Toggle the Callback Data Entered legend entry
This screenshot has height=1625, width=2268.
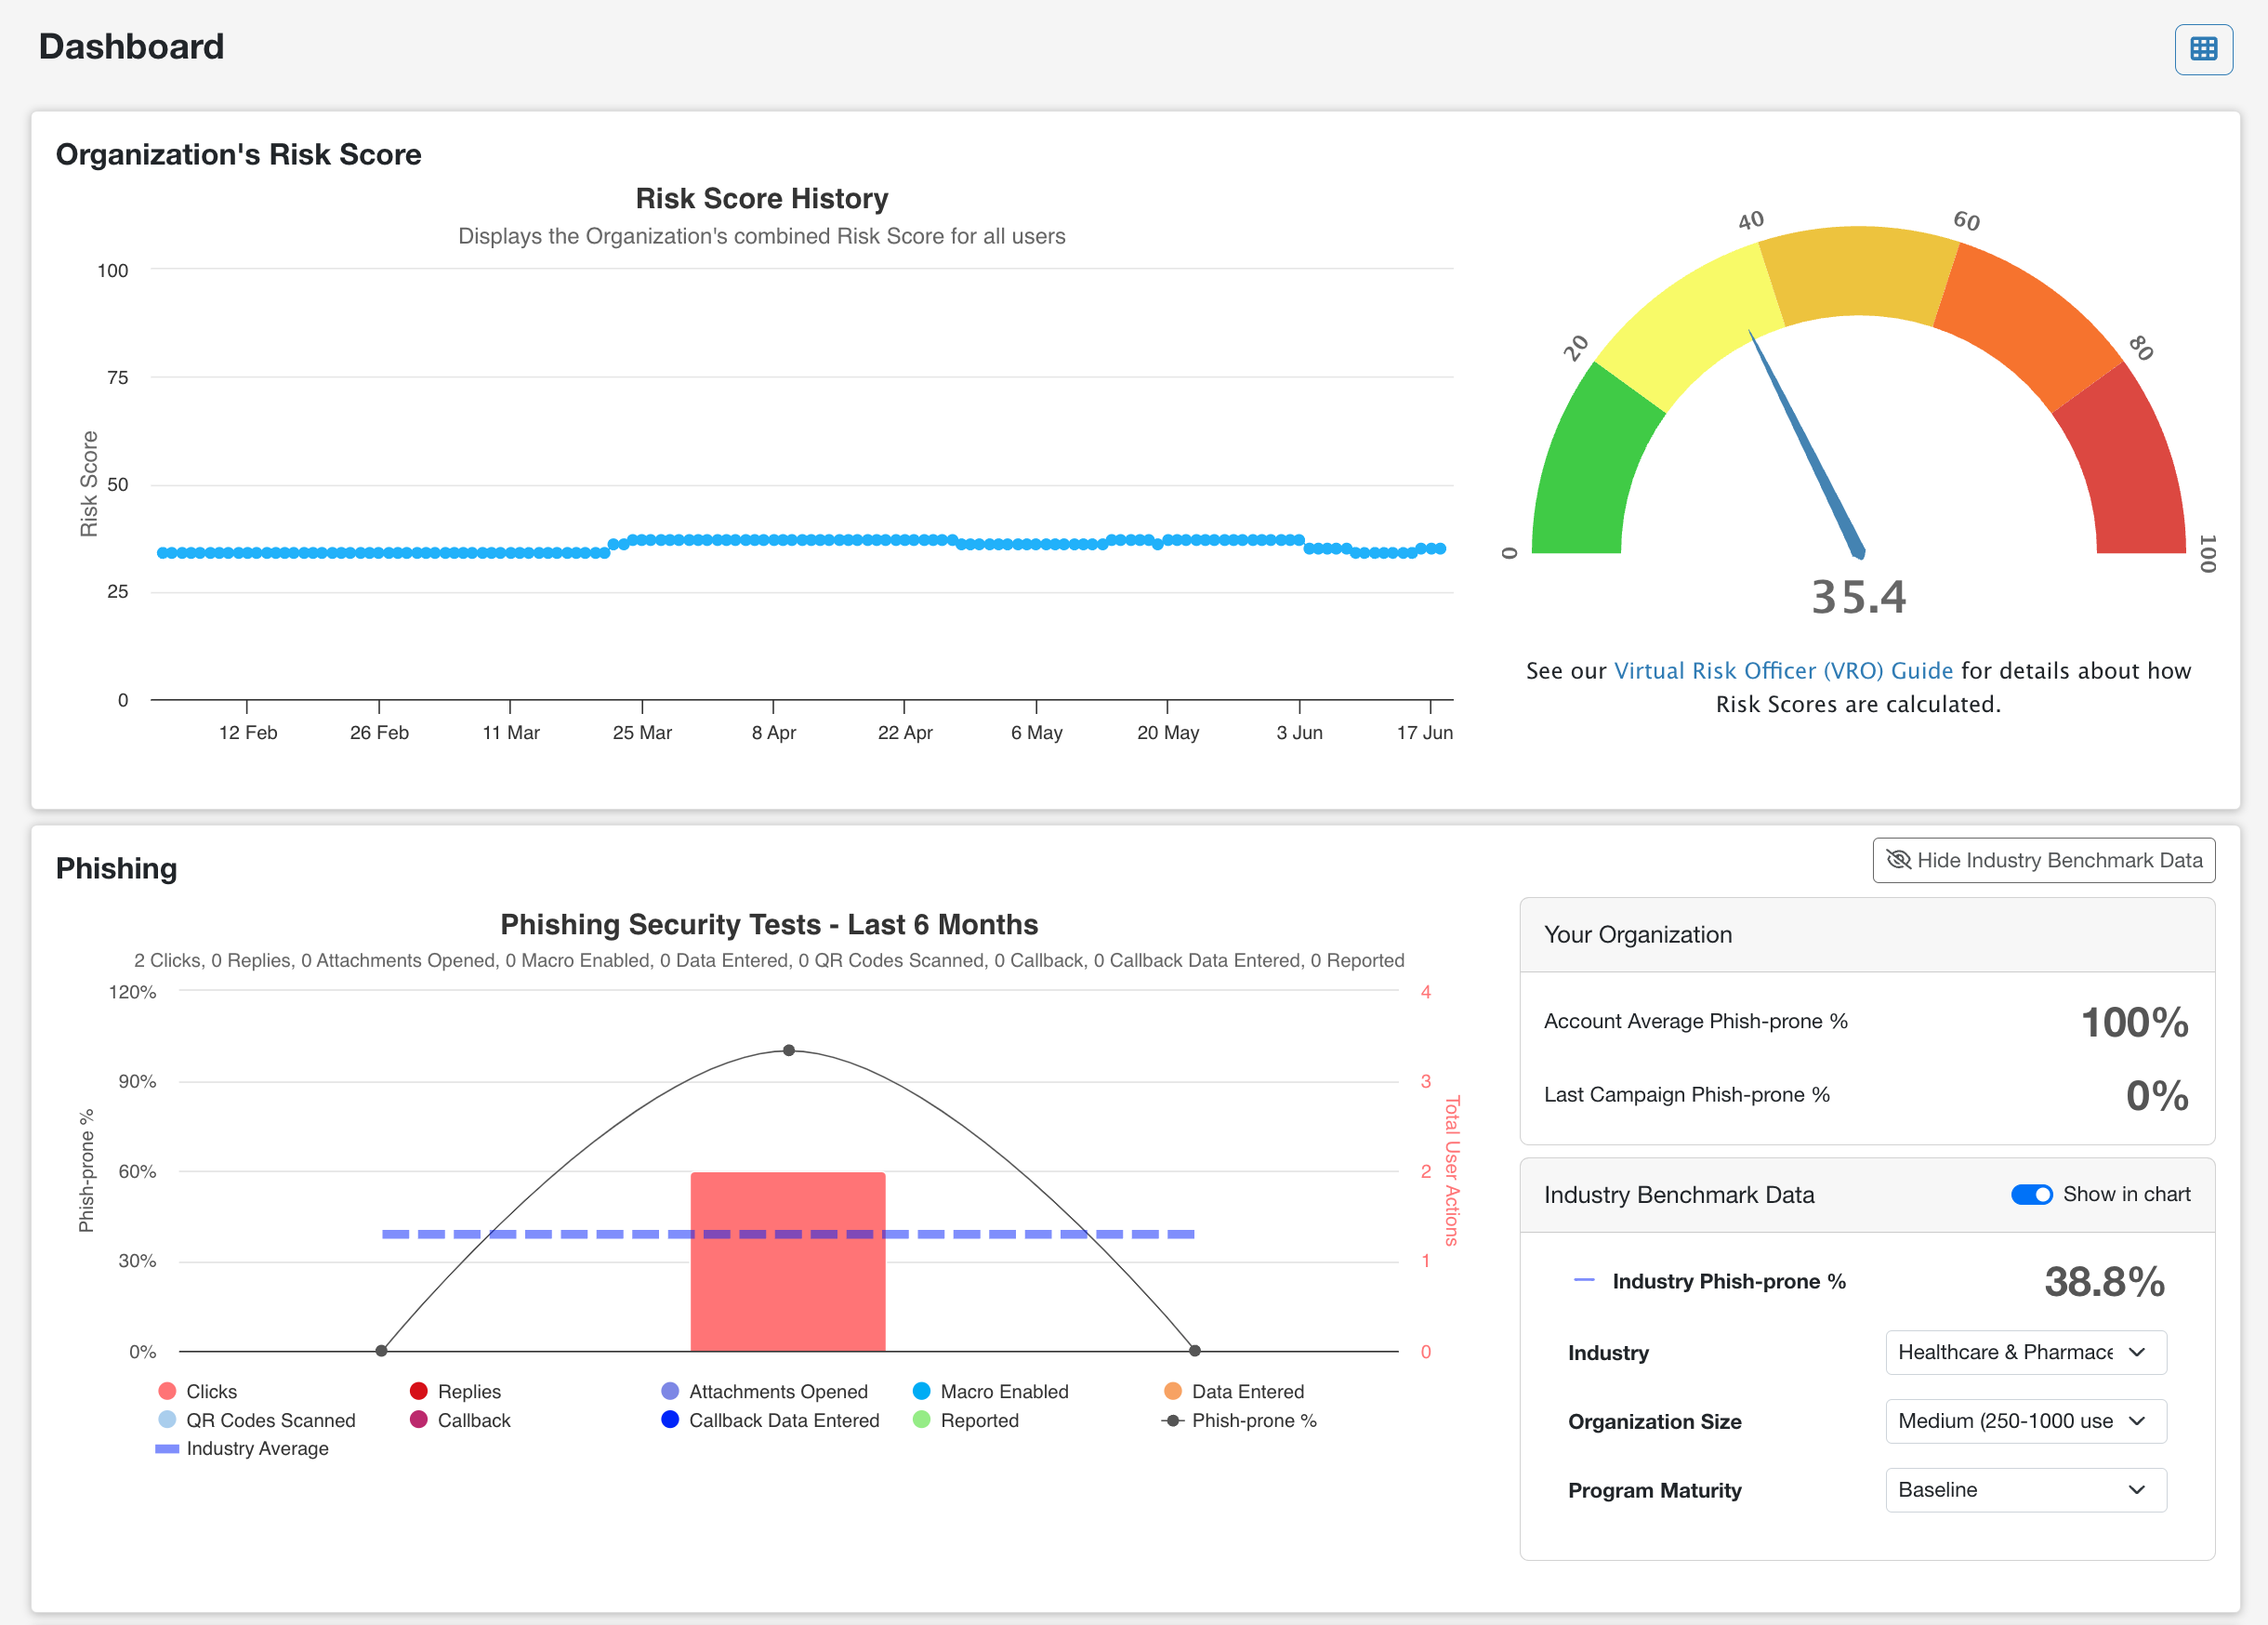tap(770, 1421)
